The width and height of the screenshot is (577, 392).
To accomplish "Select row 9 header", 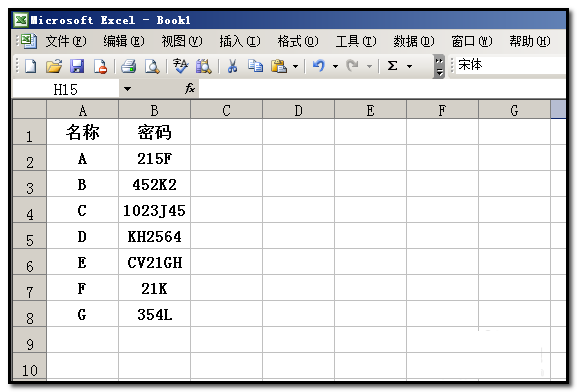I will click(x=29, y=340).
